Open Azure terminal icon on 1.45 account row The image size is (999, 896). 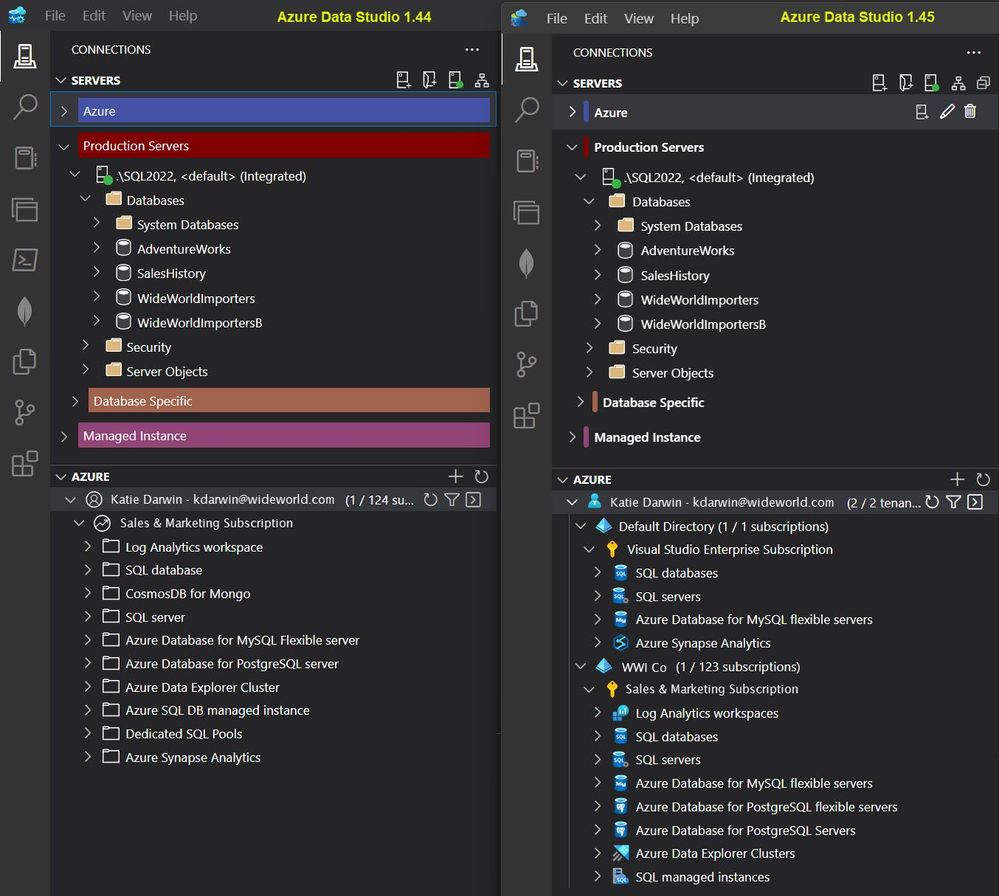pos(975,502)
